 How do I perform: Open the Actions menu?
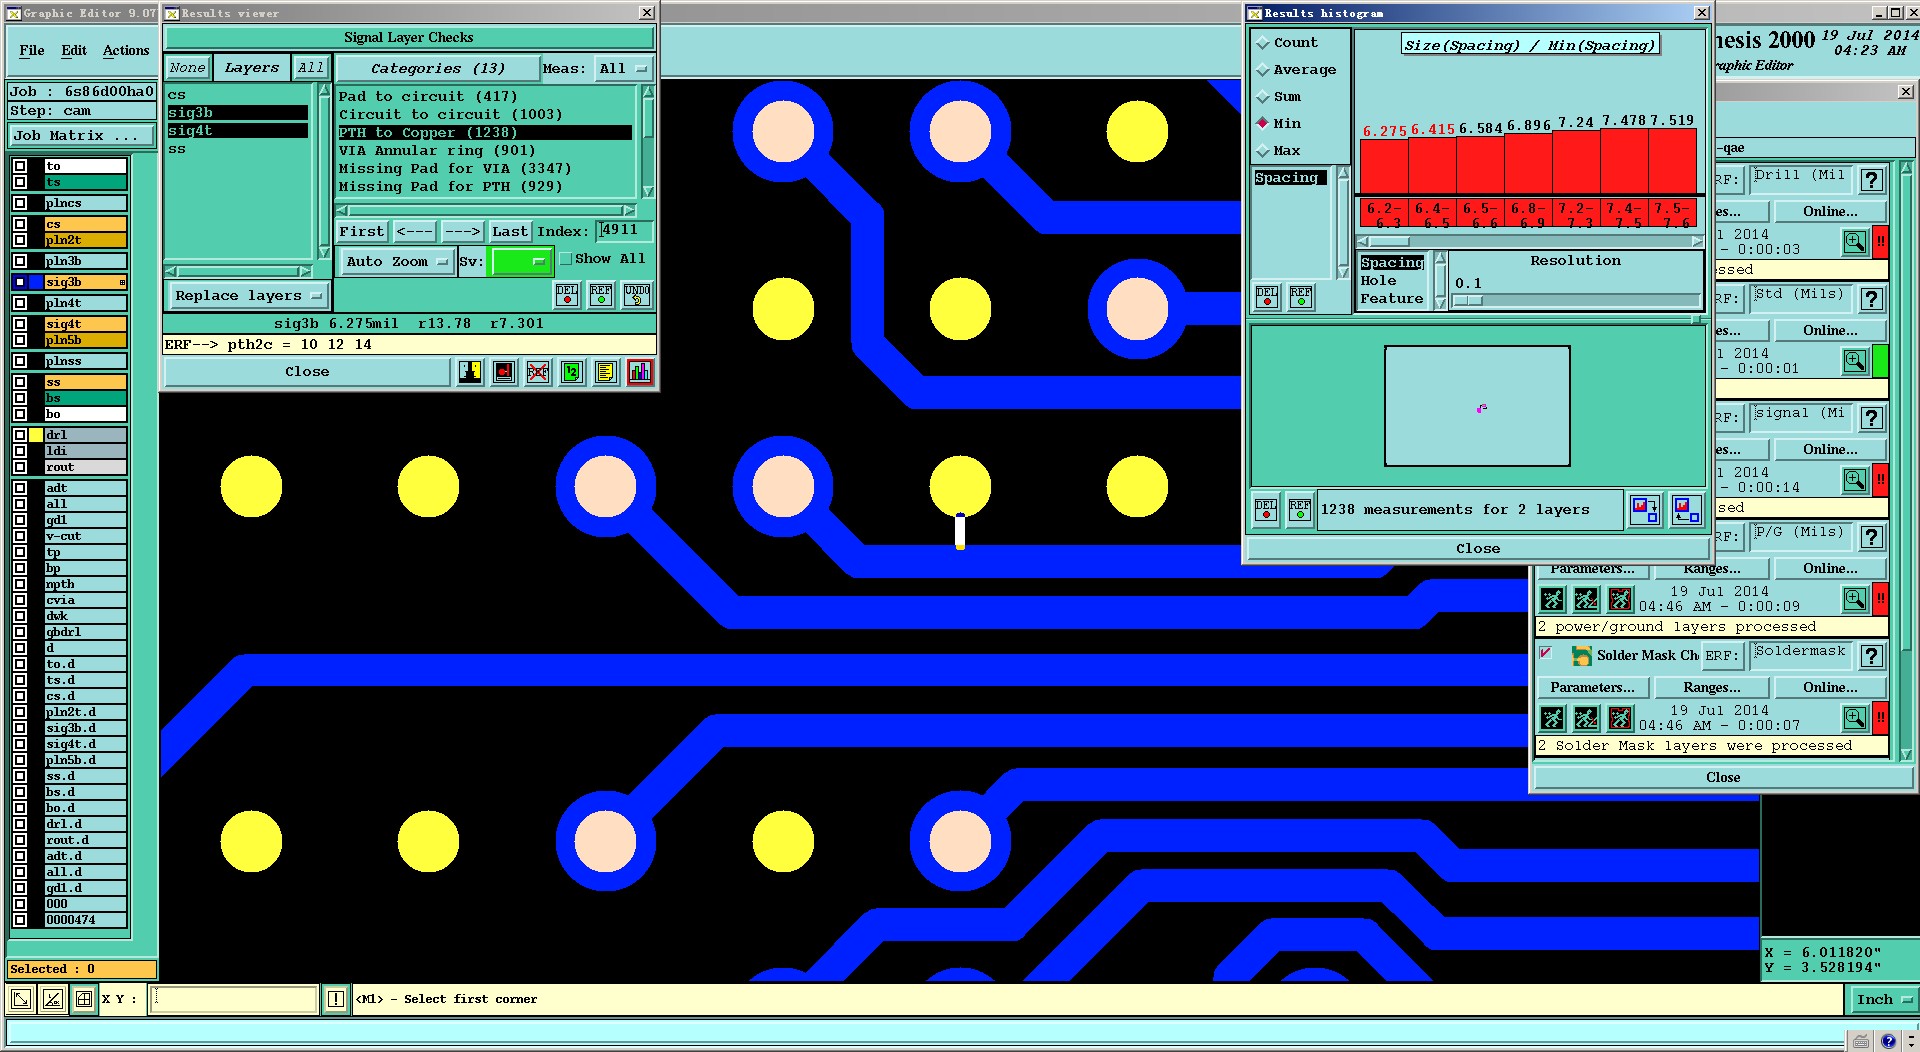pos(126,51)
